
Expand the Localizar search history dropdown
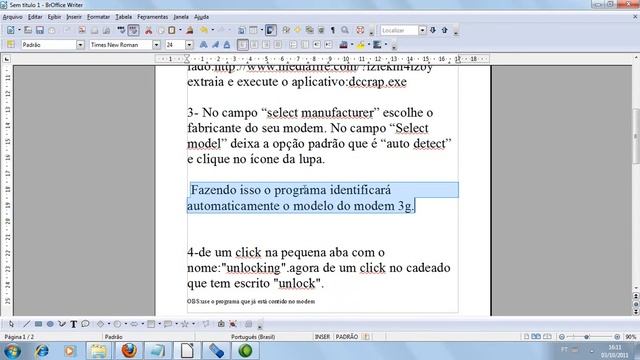pos(422,30)
